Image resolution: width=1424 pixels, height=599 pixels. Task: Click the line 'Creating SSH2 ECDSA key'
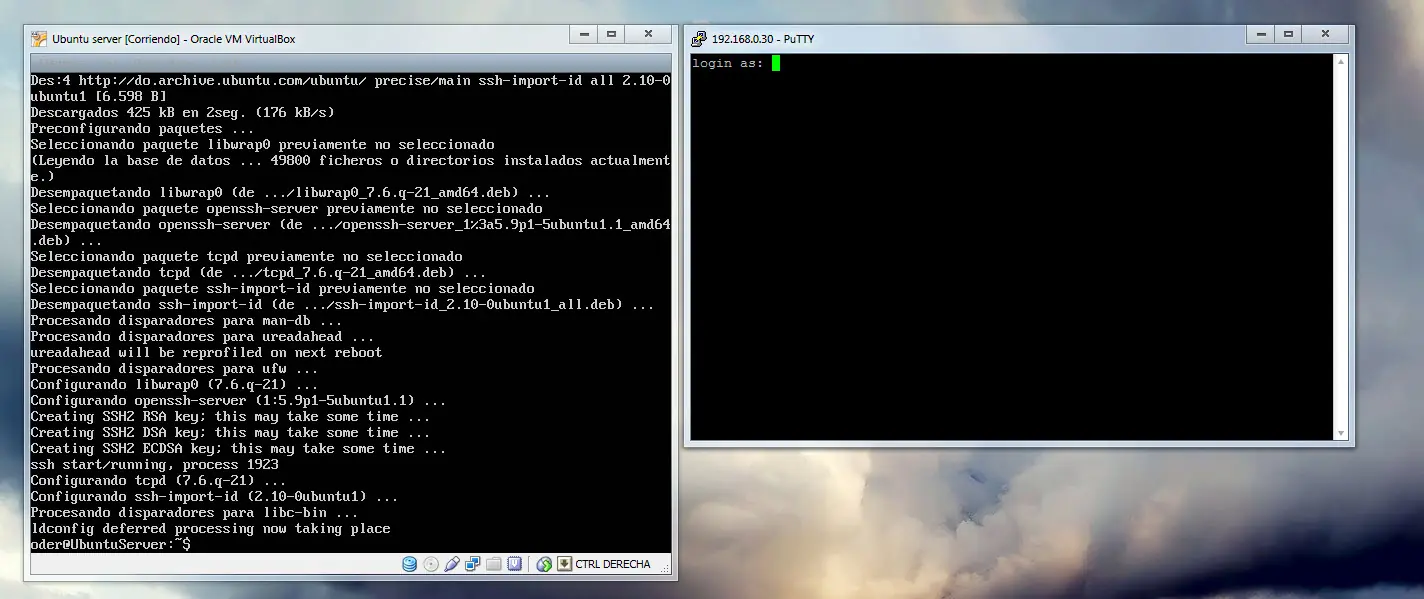(238, 448)
